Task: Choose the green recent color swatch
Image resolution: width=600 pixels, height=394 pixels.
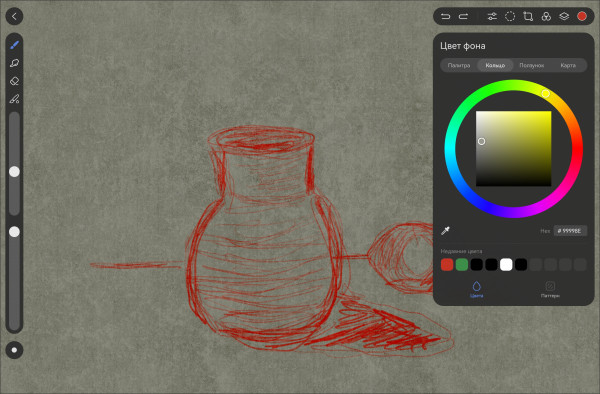Action: pos(462,264)
